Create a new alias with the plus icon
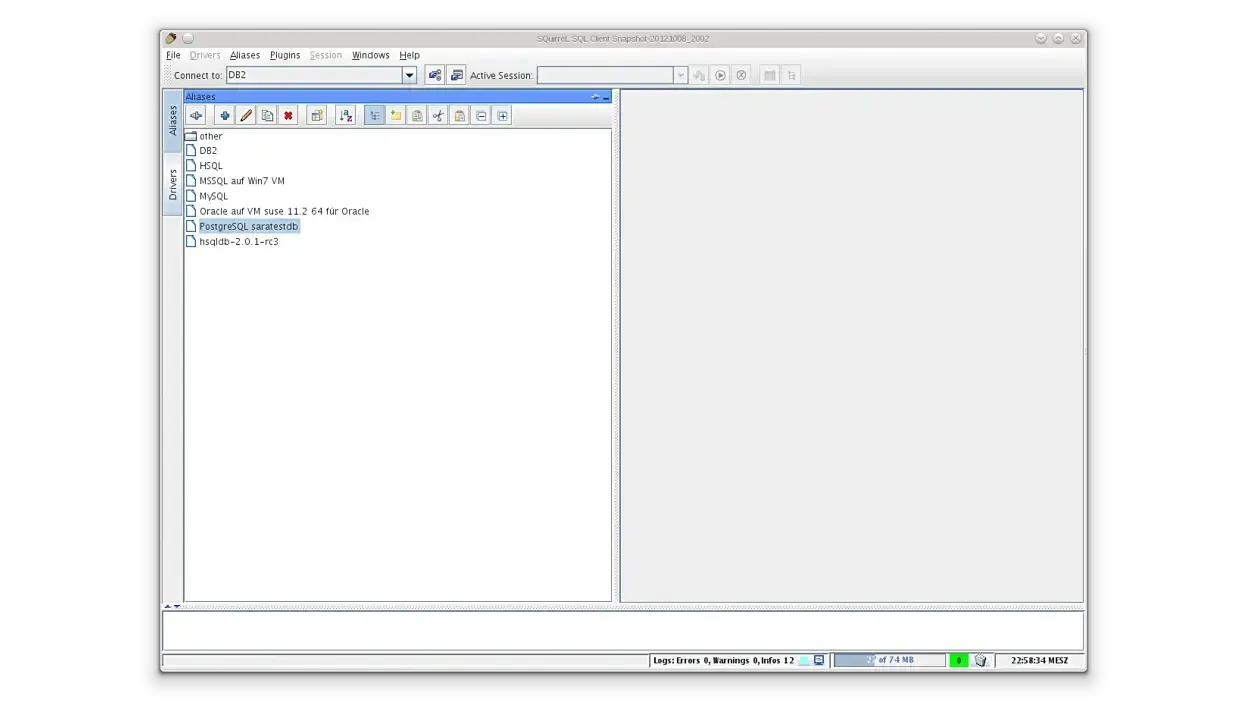This screenshot has height=702, width=1248. (x=224, y=115)
